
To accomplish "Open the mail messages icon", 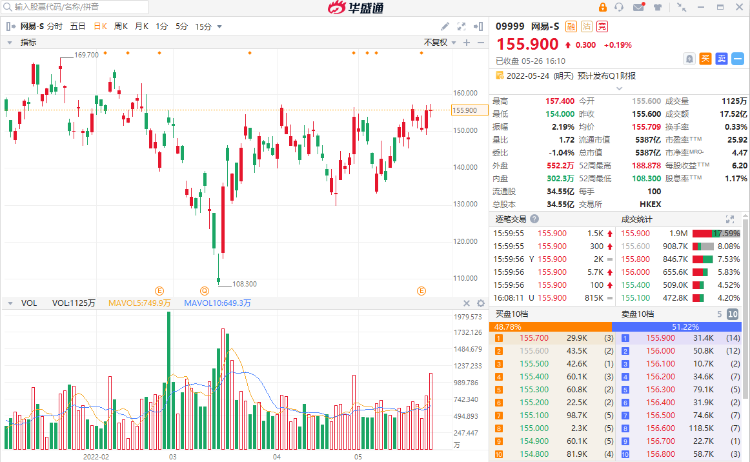I will coord(638,7).
